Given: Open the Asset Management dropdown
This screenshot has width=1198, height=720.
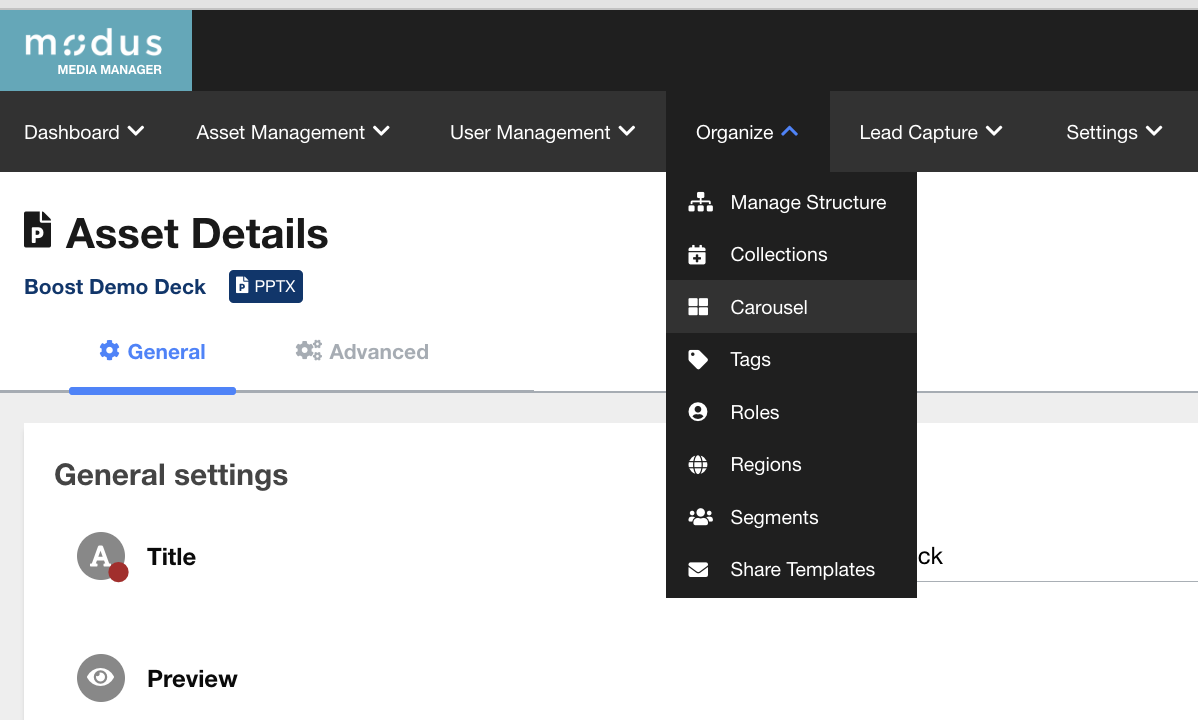Looking at the screenshot, I should click(x=292, y=132).
